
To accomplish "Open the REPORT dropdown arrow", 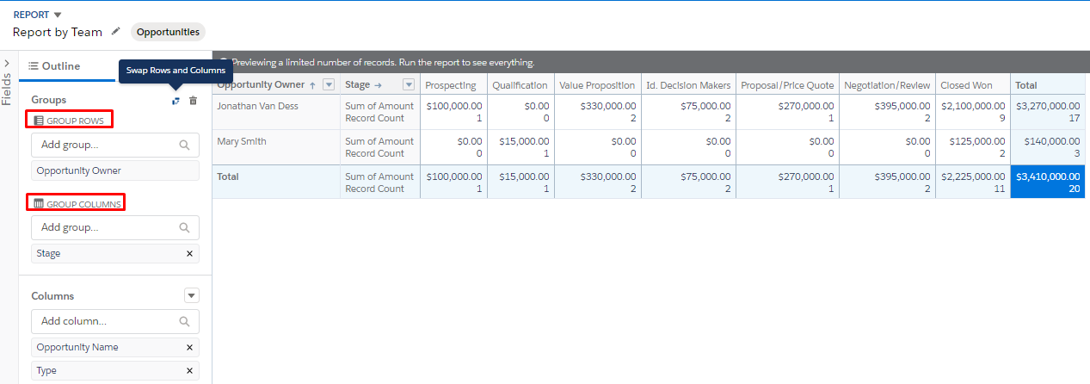I will point(58,15).
